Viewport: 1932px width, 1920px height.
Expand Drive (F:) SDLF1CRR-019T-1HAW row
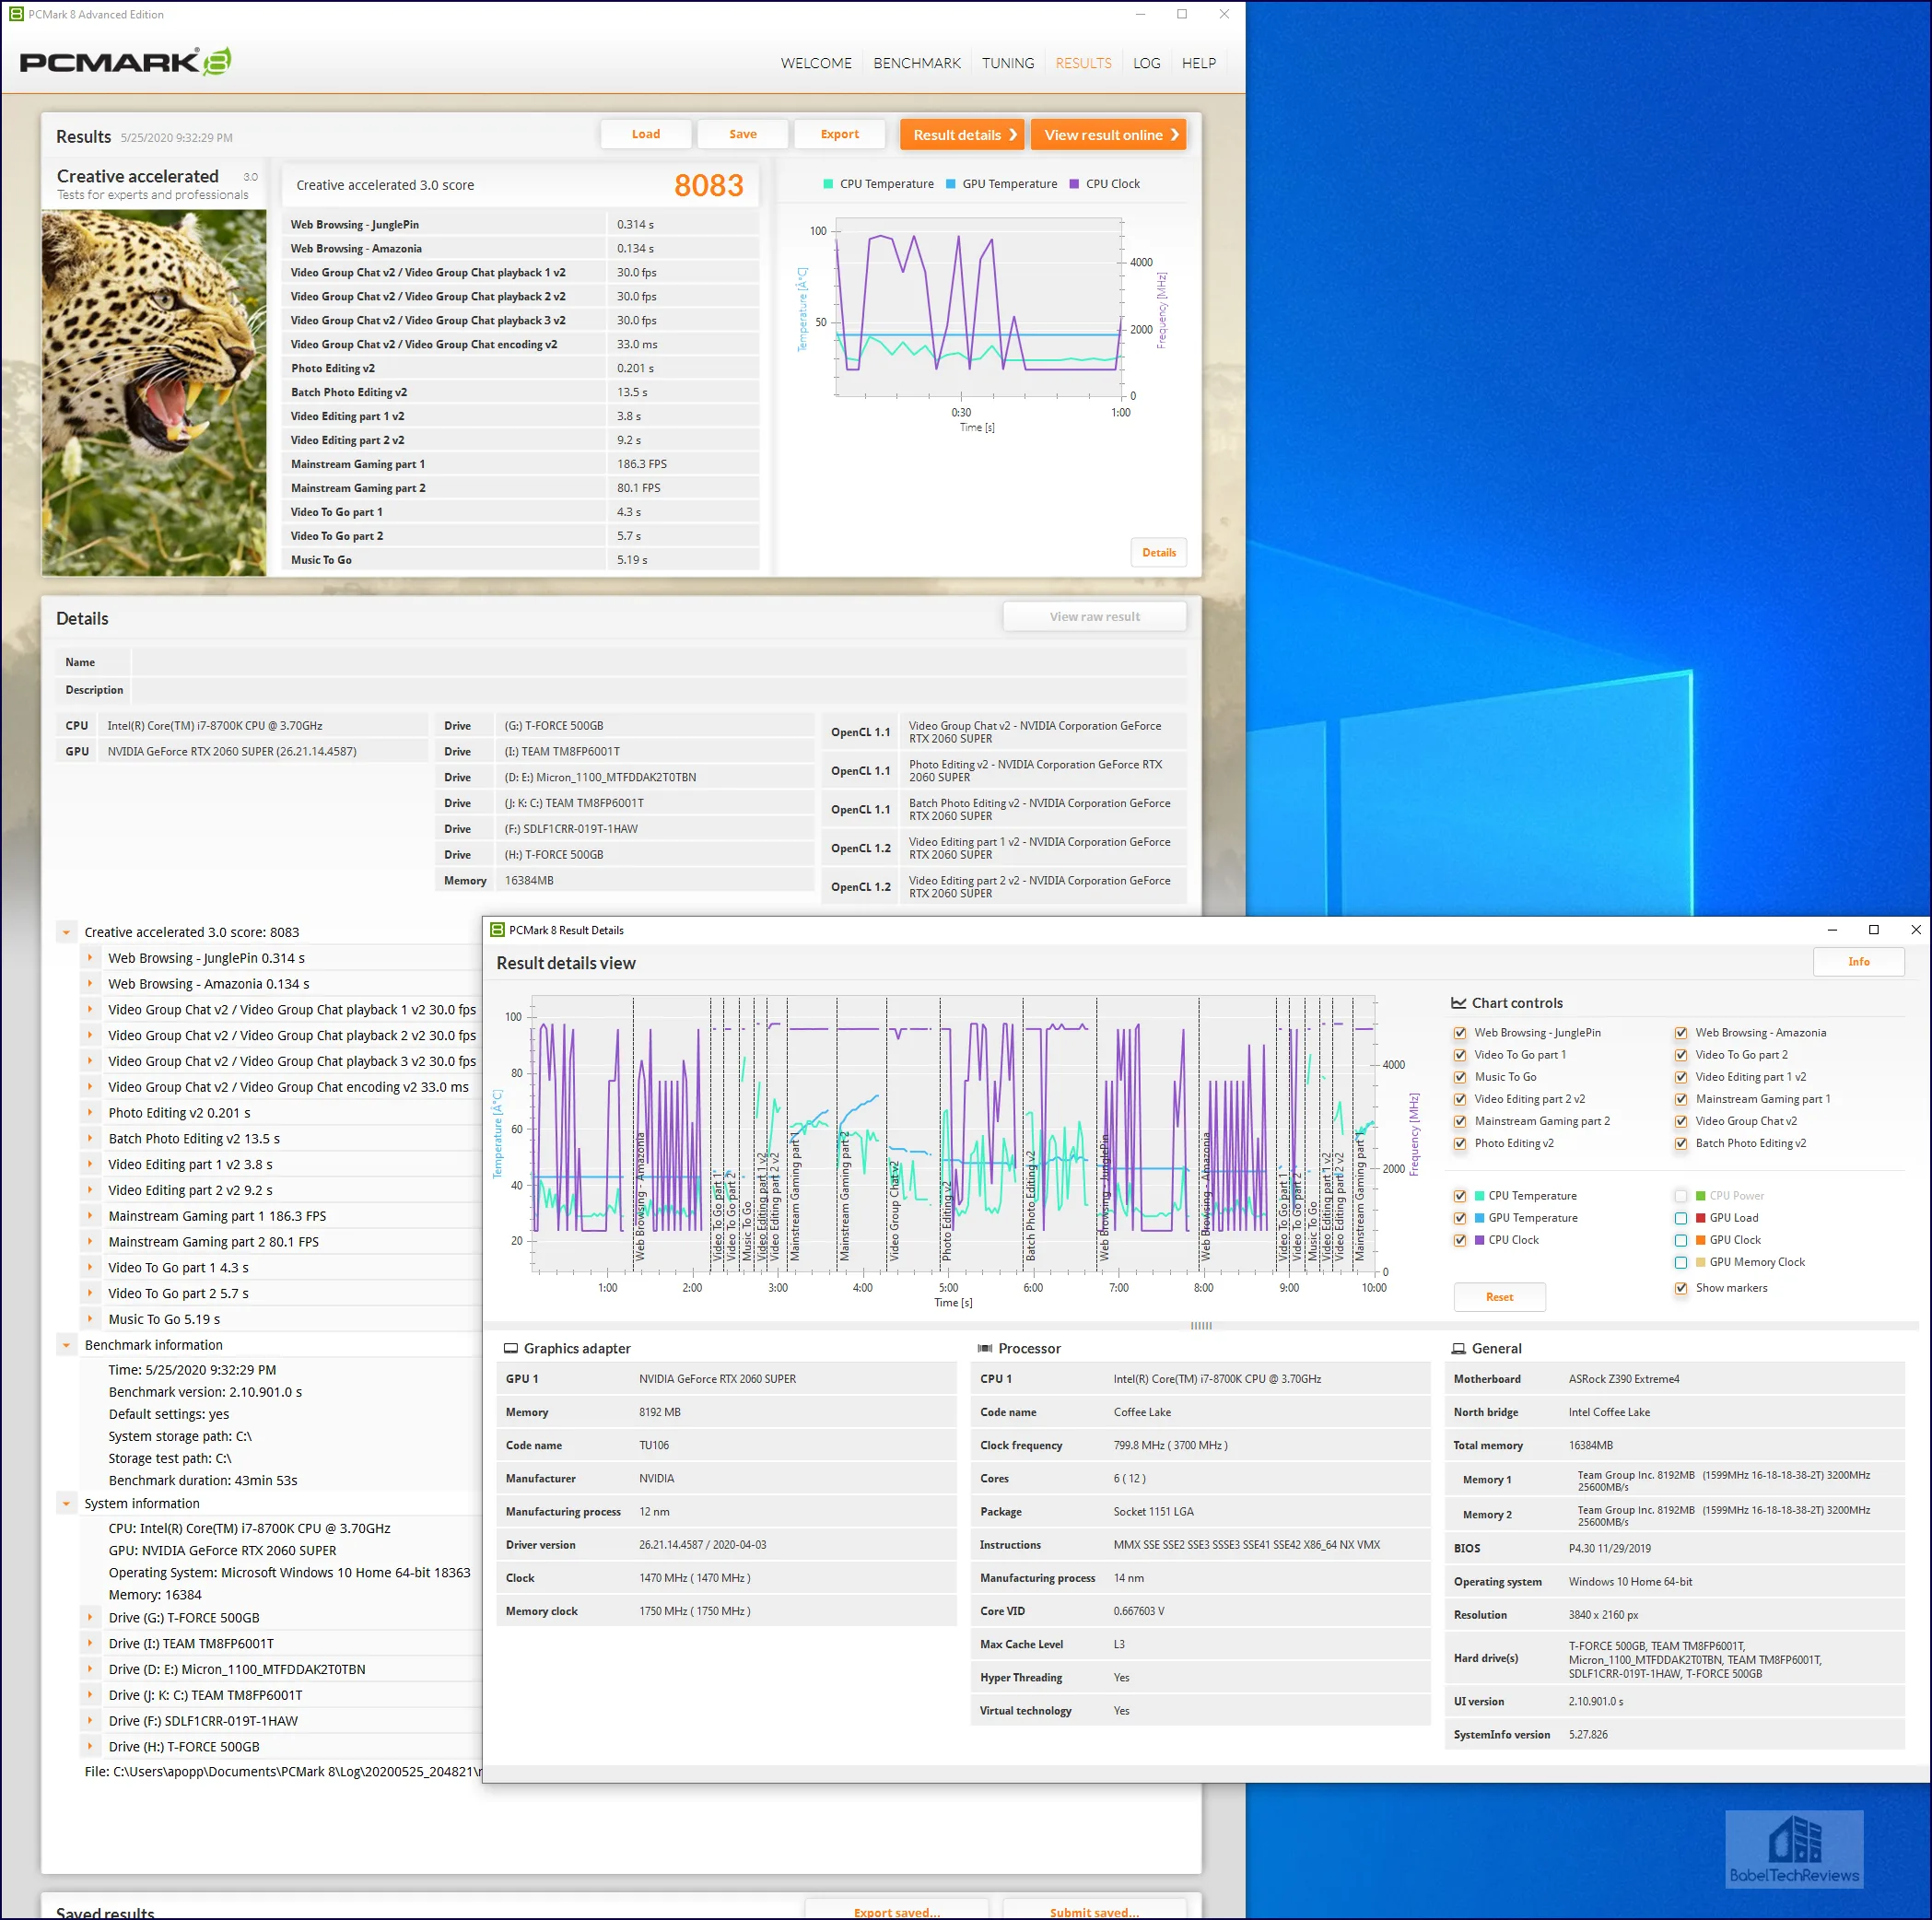click(x=90, y=1719)
